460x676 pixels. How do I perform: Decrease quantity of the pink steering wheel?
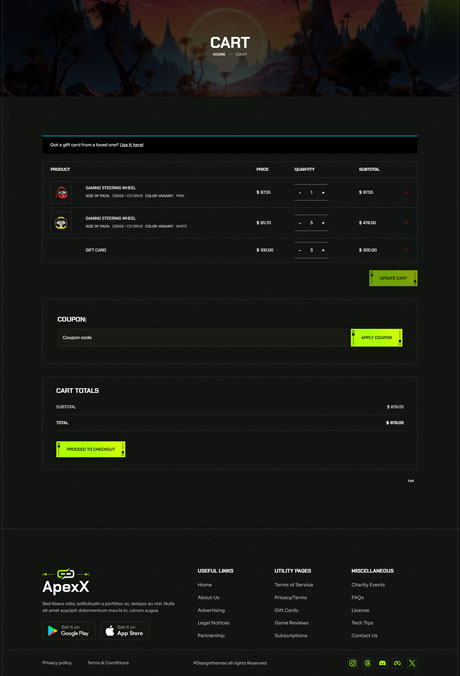tap(300, 193)
